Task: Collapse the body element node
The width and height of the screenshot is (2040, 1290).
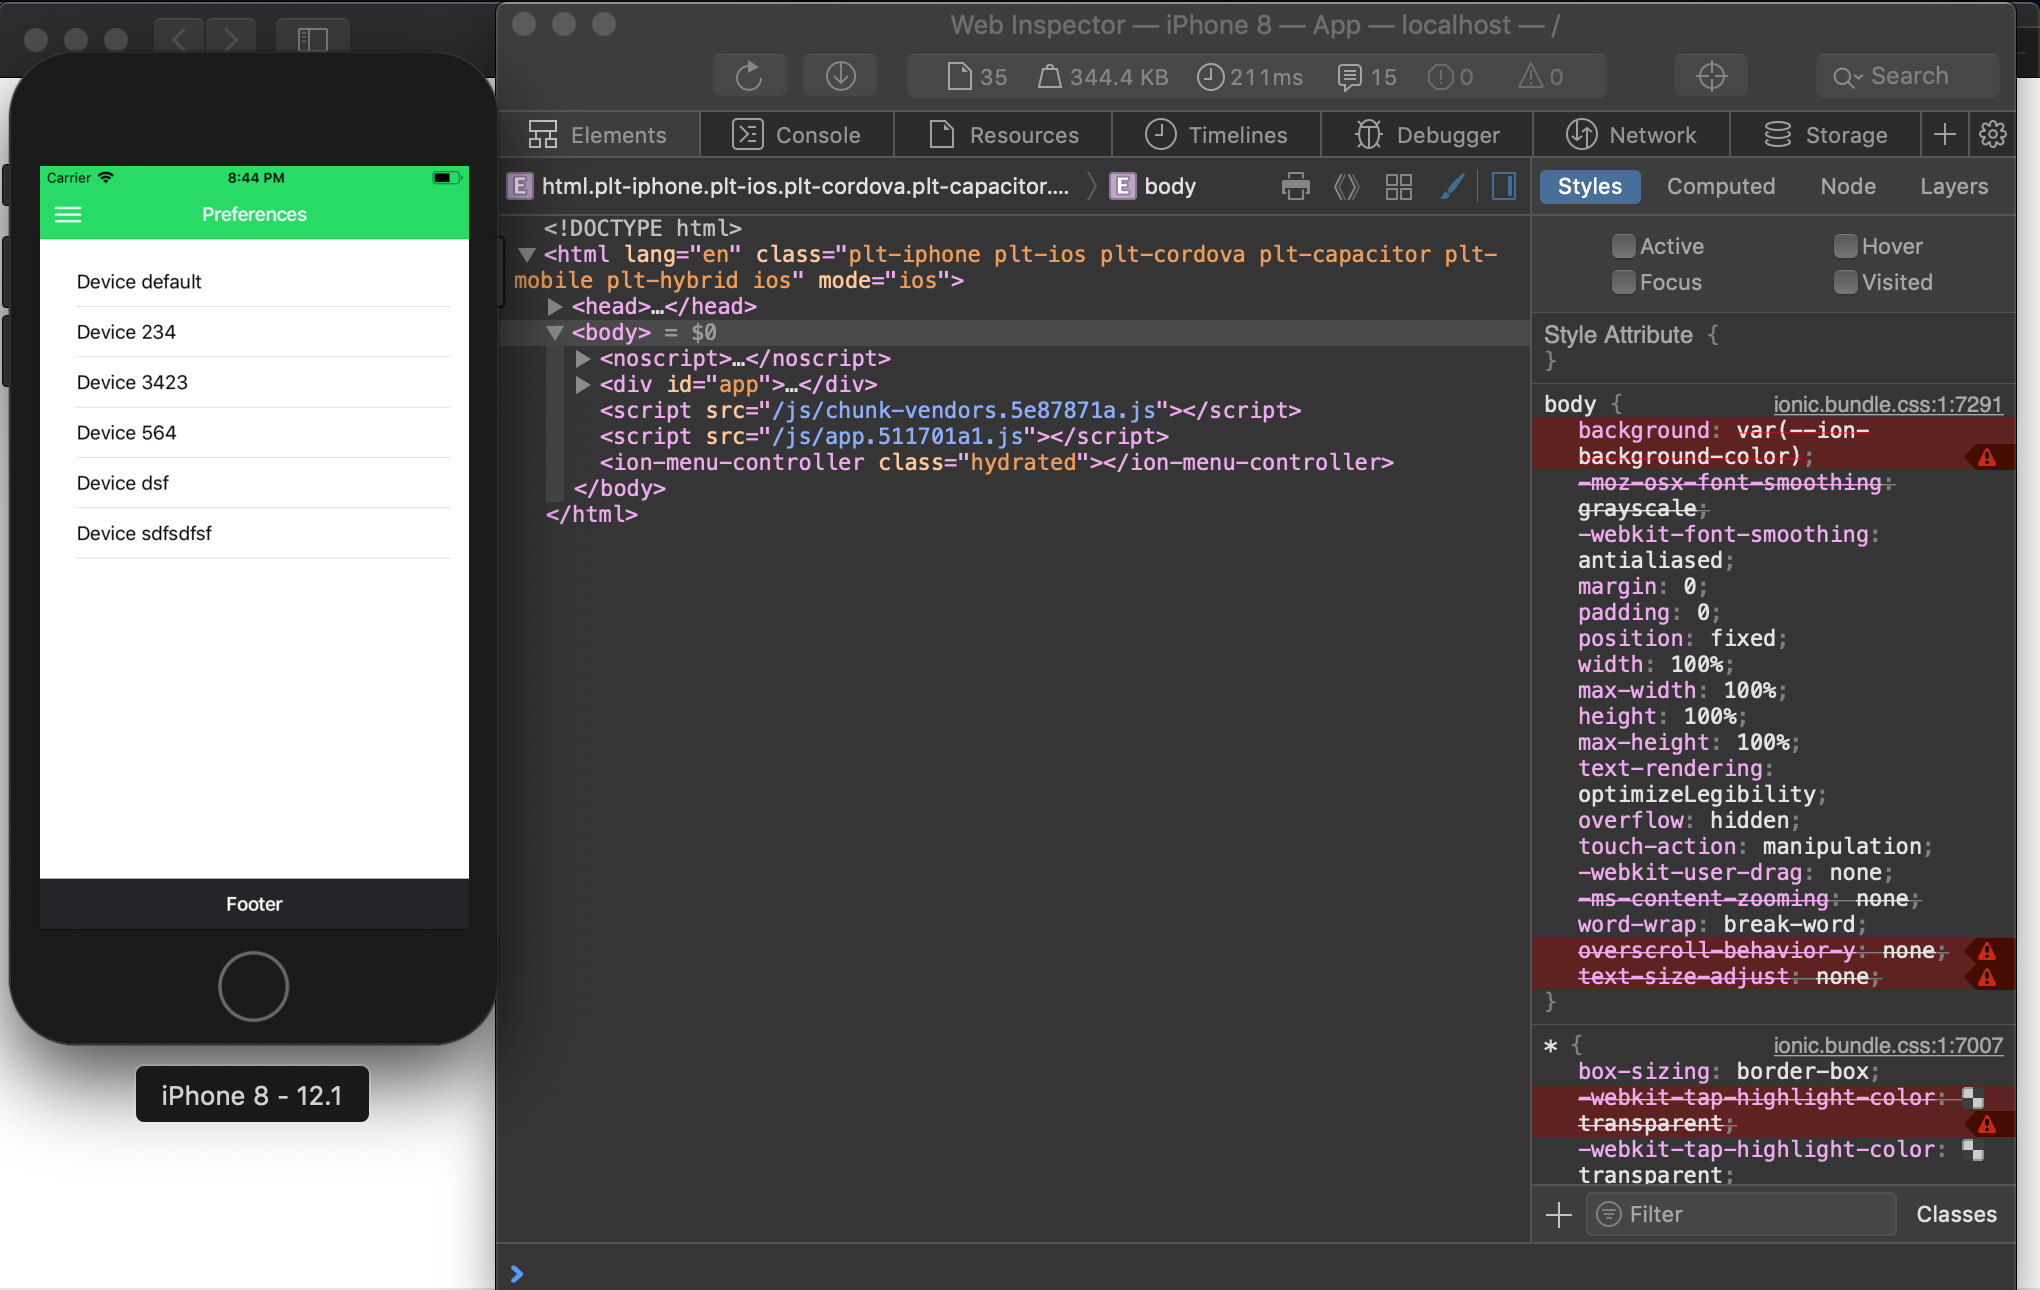Action: (555, 333)
